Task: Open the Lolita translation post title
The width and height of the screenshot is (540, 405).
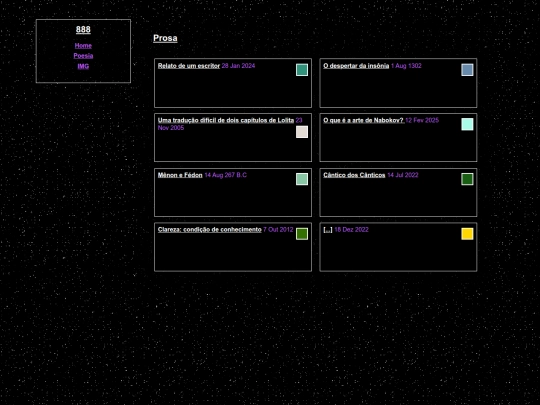Action: tap(226, 120)
